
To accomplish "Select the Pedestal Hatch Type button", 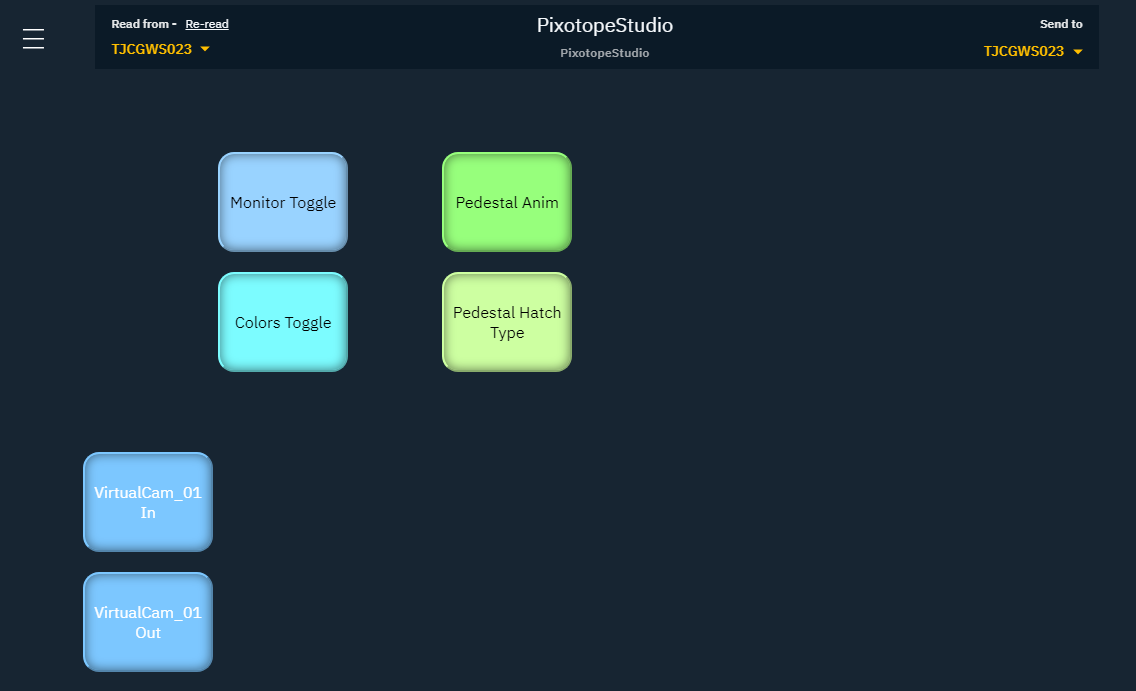I will (x=507, y=322).
